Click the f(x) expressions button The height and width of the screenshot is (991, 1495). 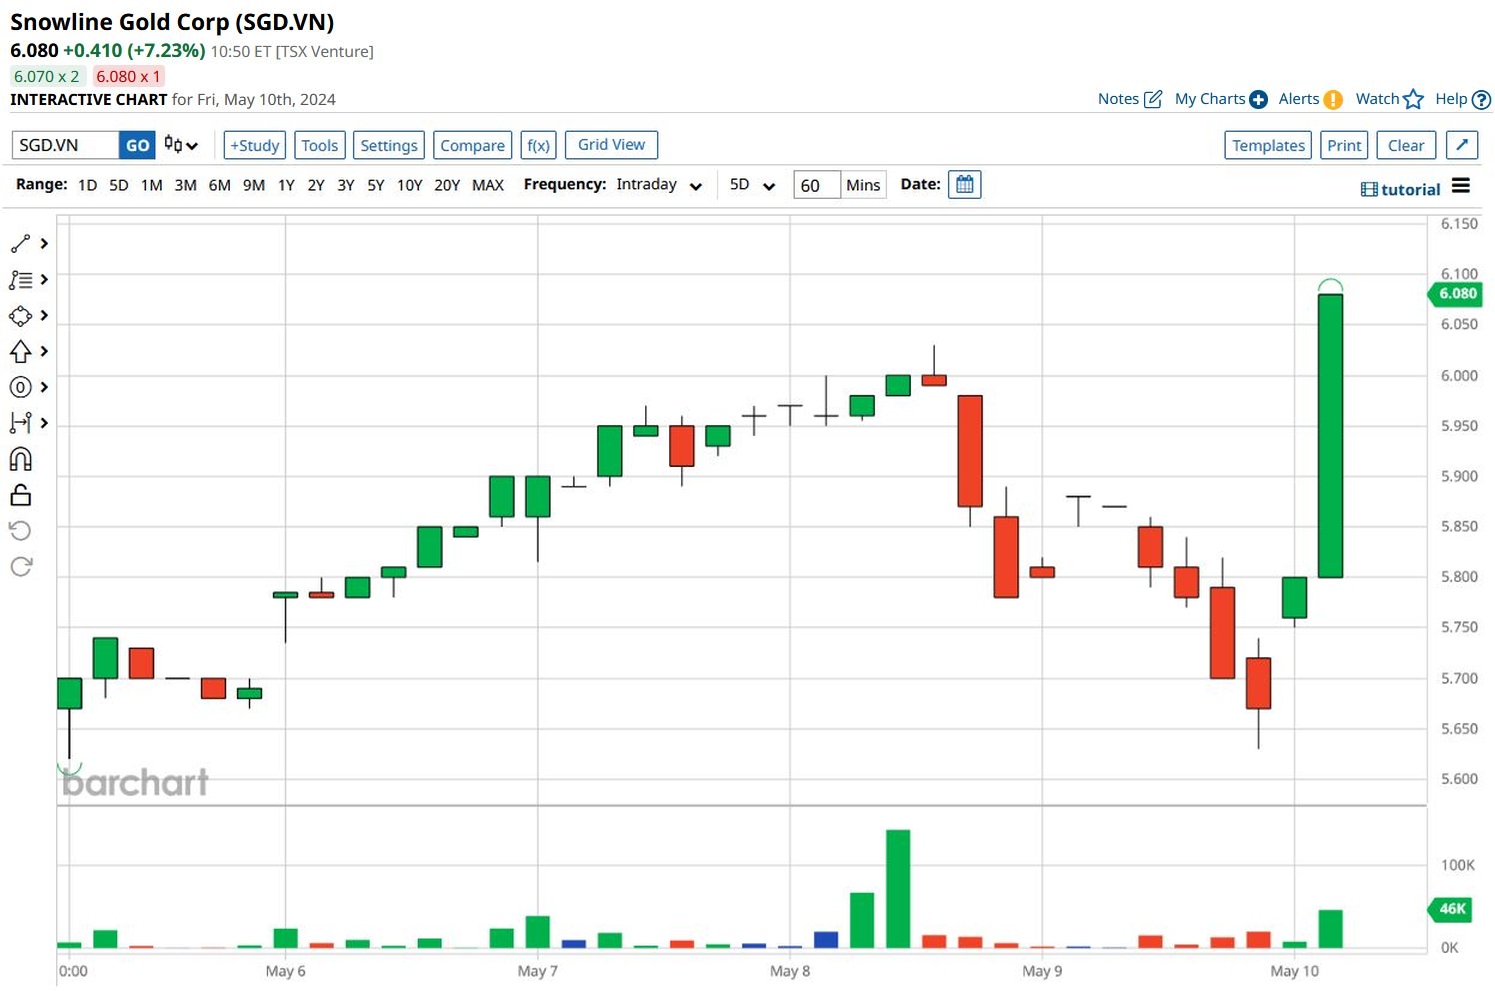pyautogui.click(x=539, y=145)
